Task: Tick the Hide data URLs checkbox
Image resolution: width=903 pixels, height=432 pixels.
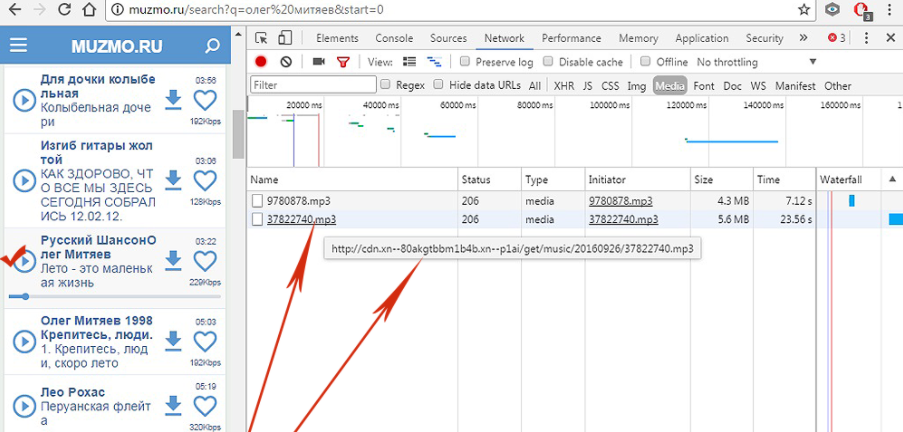Action: [x=438, y=85]
